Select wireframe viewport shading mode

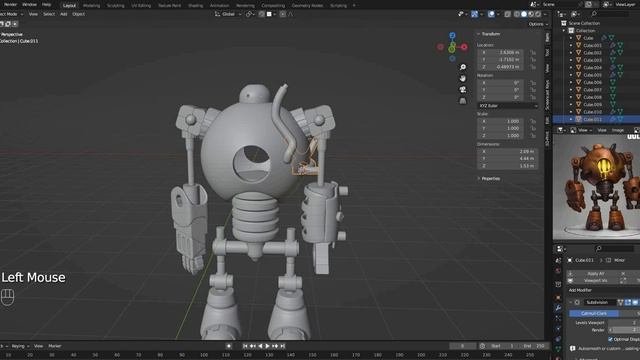[517, 14]
